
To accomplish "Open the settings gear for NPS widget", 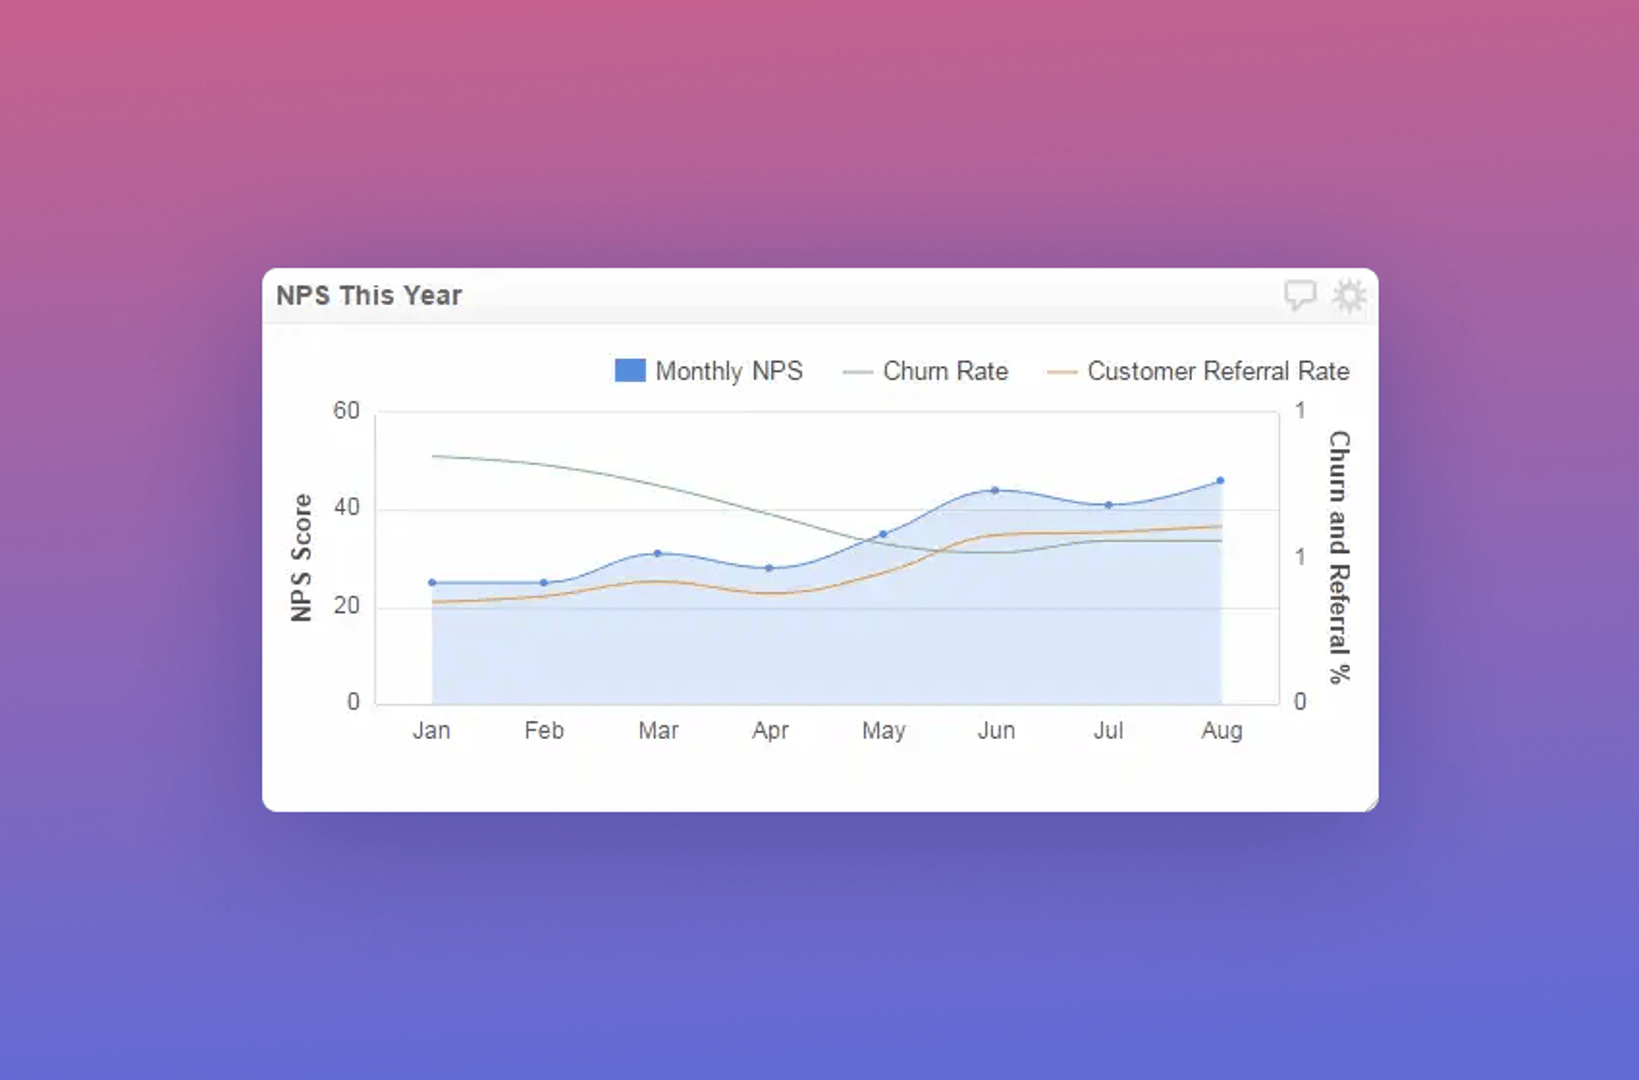I will click(x=1350, y=295).
